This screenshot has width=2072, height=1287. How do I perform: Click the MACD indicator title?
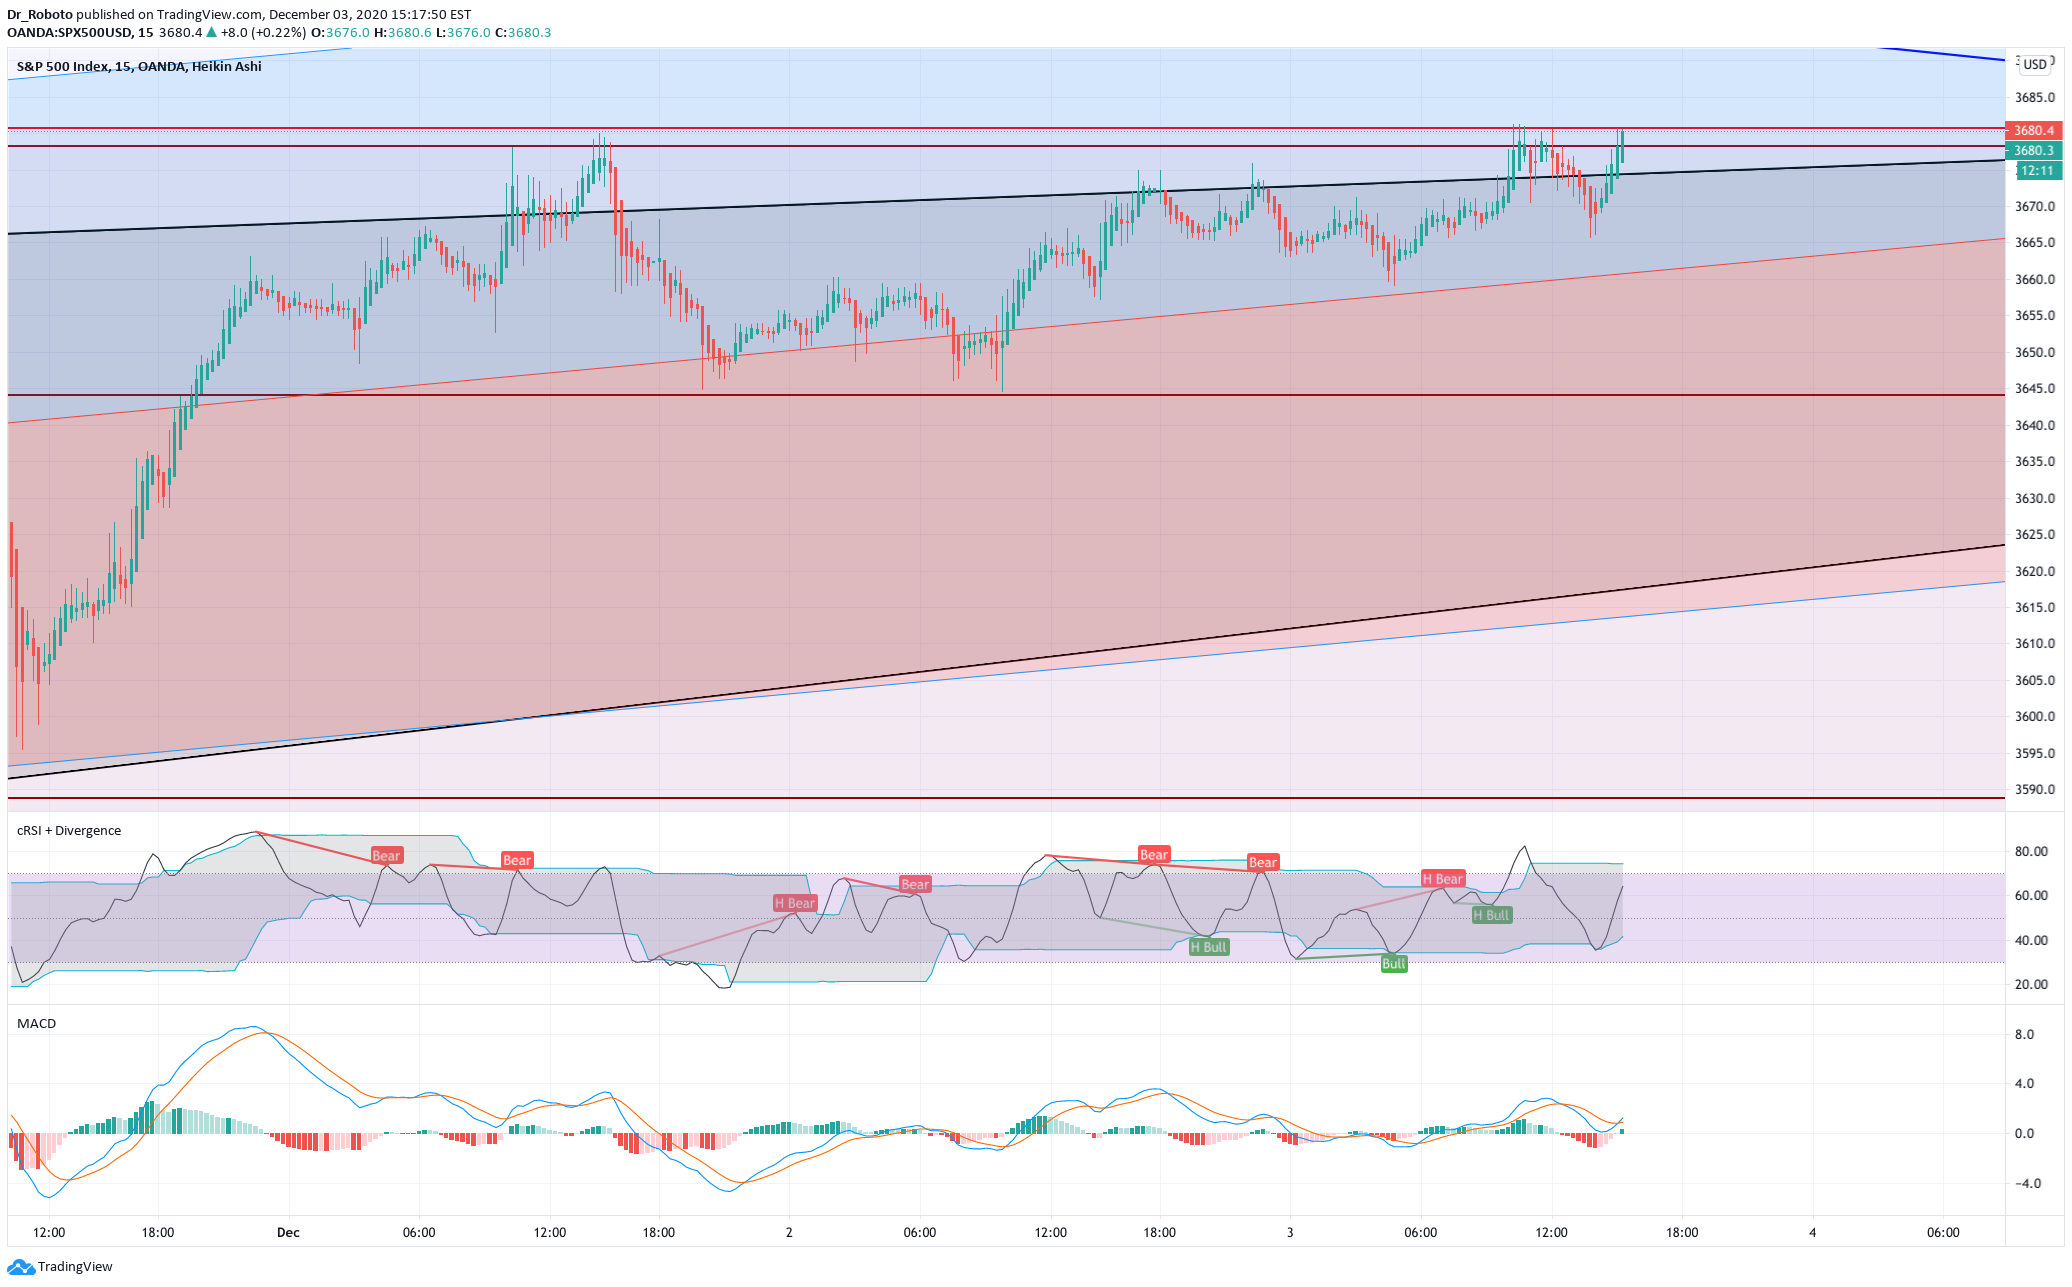click(x=37, y=1024)
